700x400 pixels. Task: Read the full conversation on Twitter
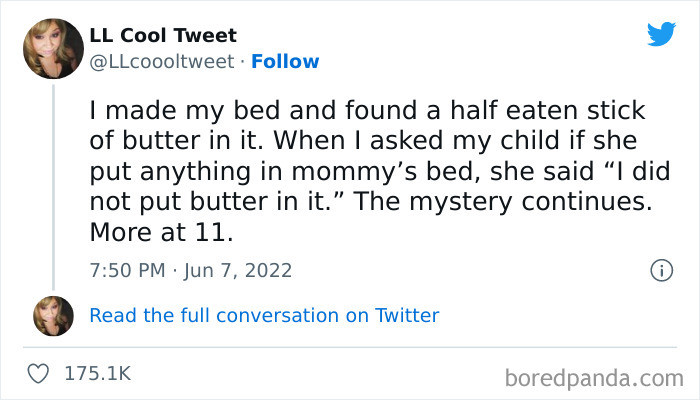point(264,316)
